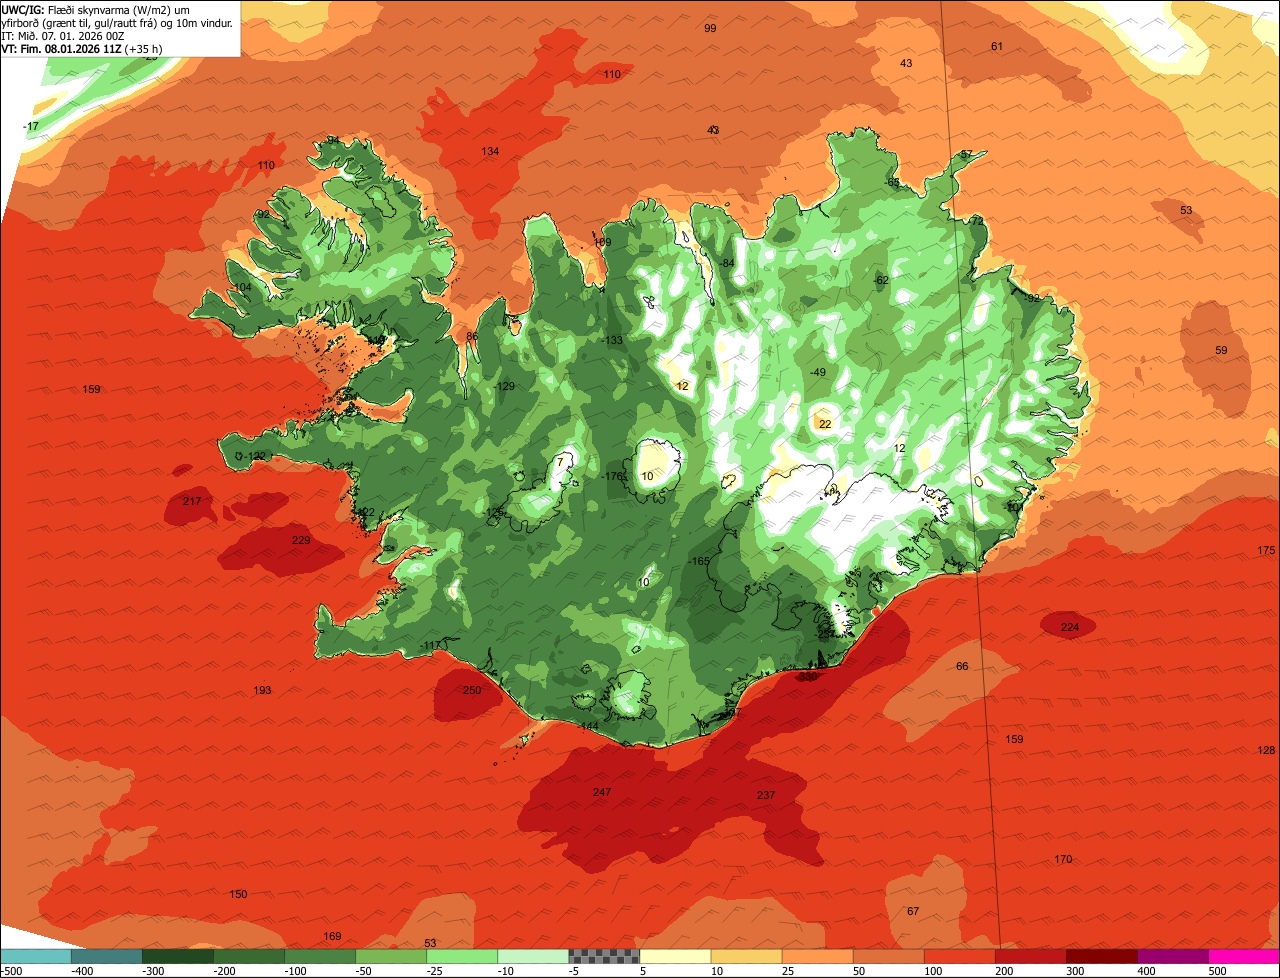1280x978 pixels.
Task: Click the -400 to -300 dark teal legend swatch
Action: 107,956
